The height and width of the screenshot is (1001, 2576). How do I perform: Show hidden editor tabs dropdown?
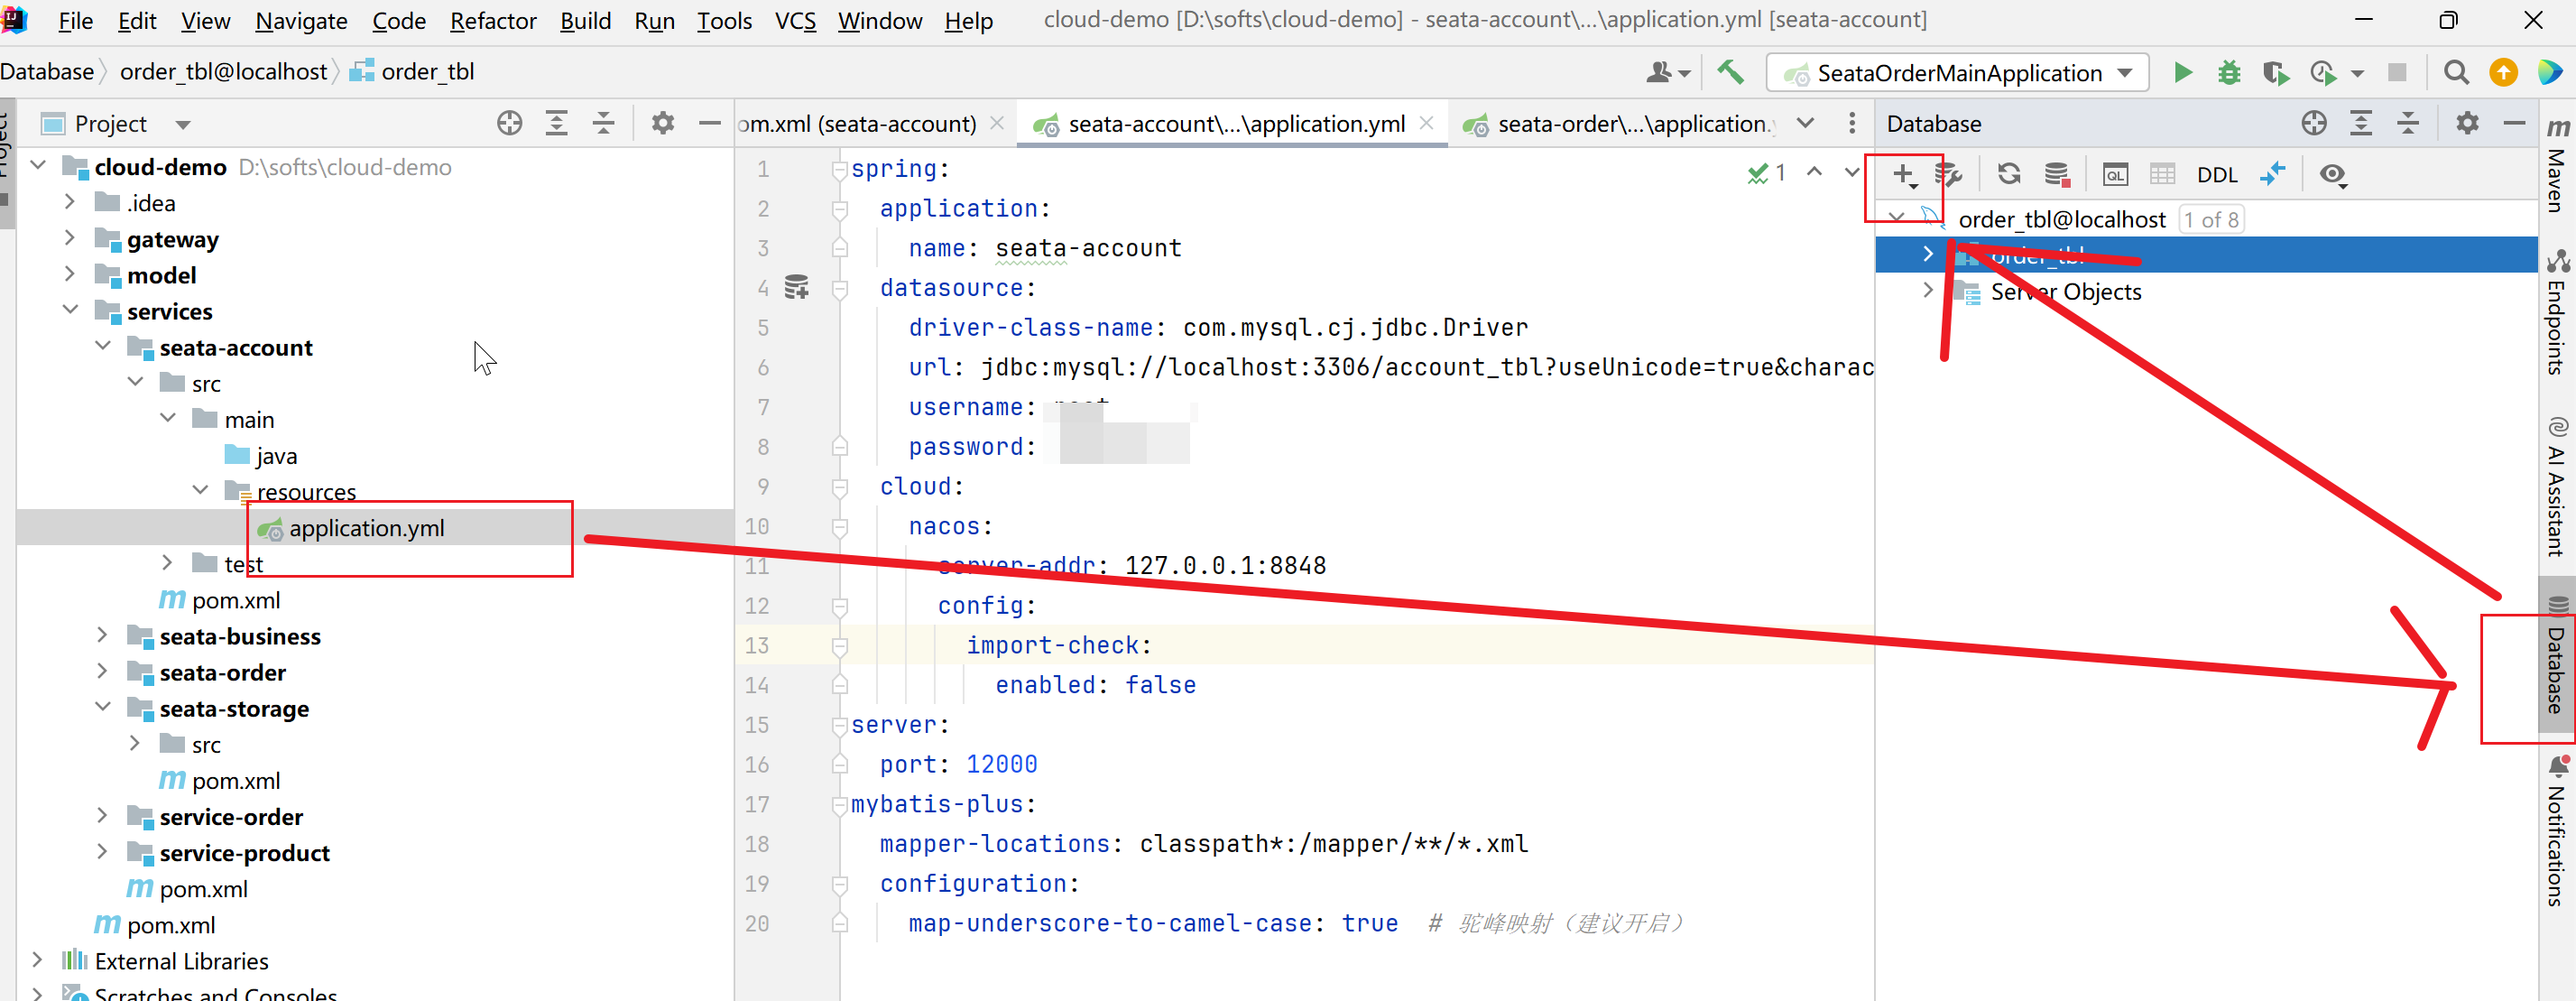[x=1805, y=123]
